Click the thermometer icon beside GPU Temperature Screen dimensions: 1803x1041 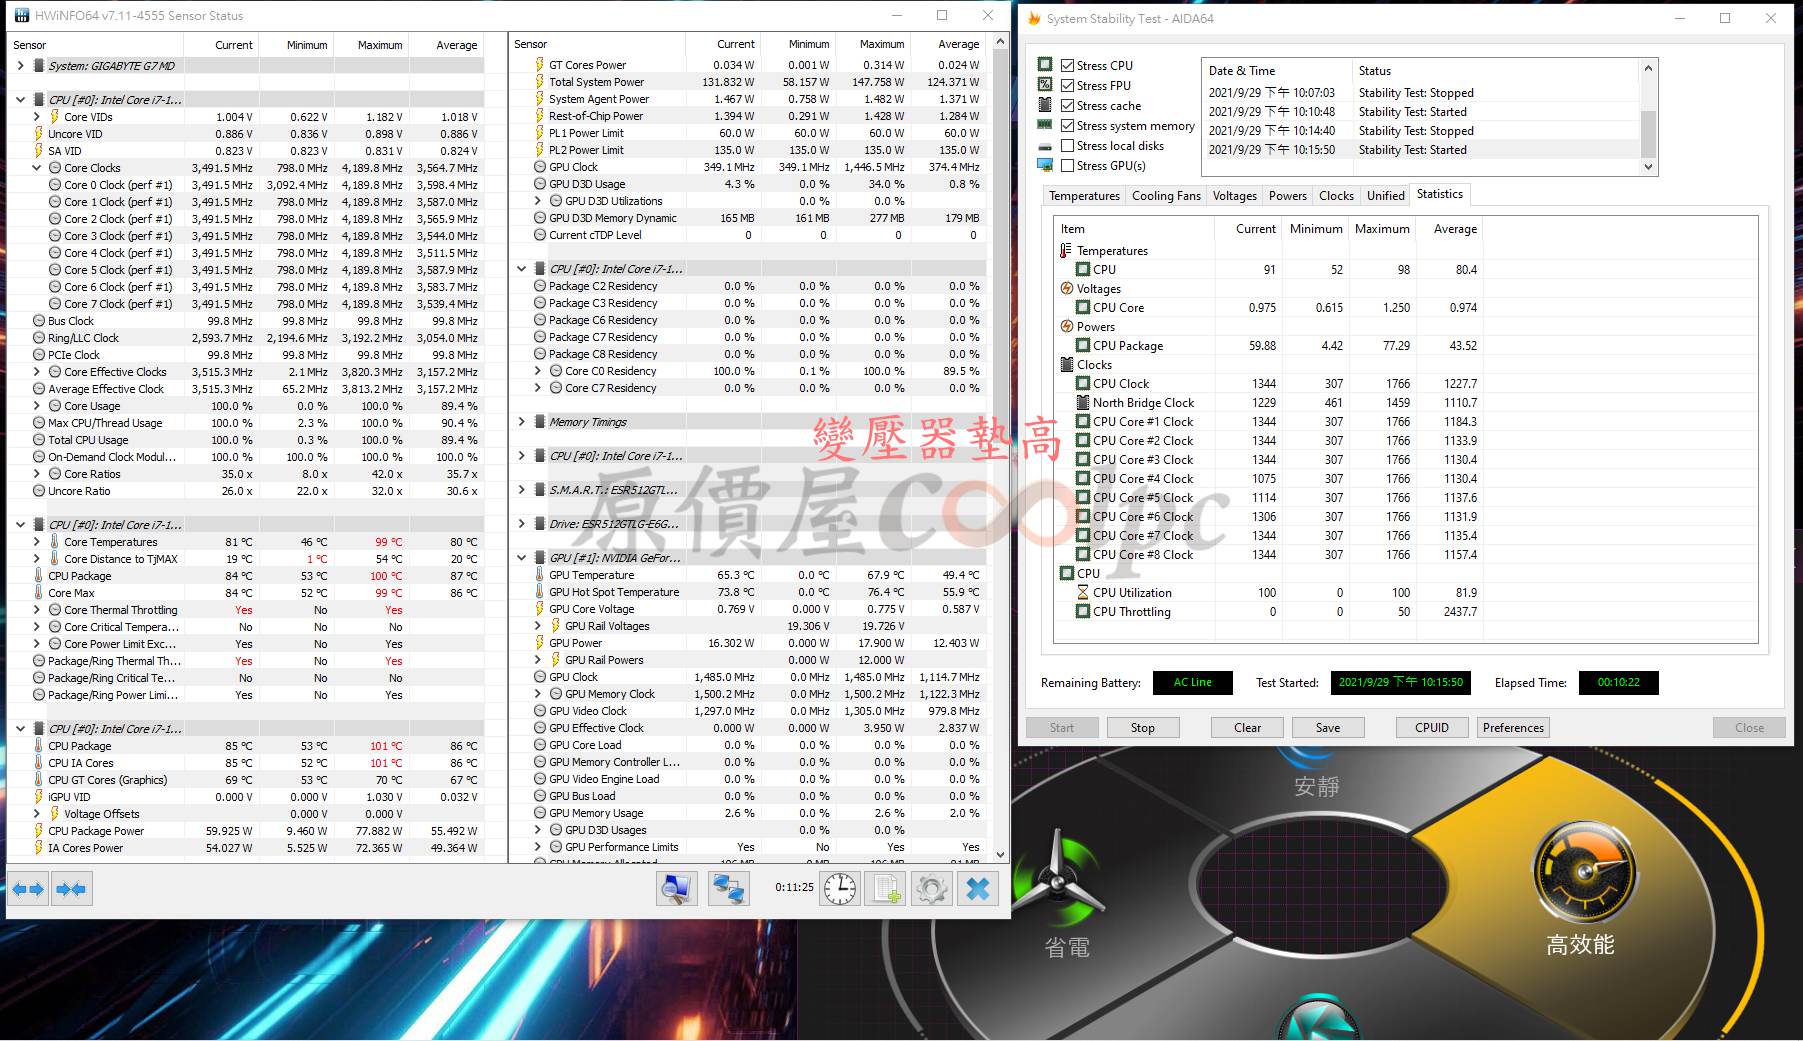tap(540, 575)
